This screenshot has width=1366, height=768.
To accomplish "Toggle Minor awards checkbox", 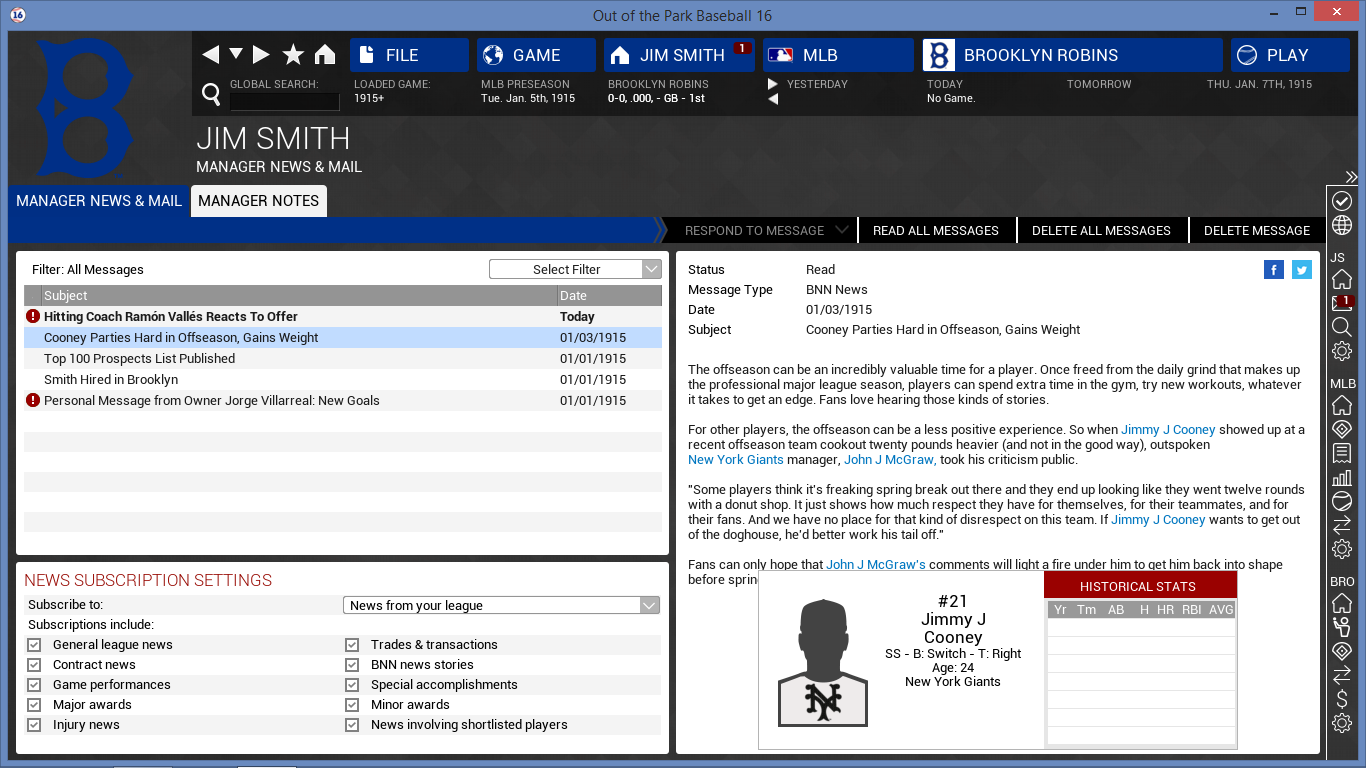I will coord(352,705).
